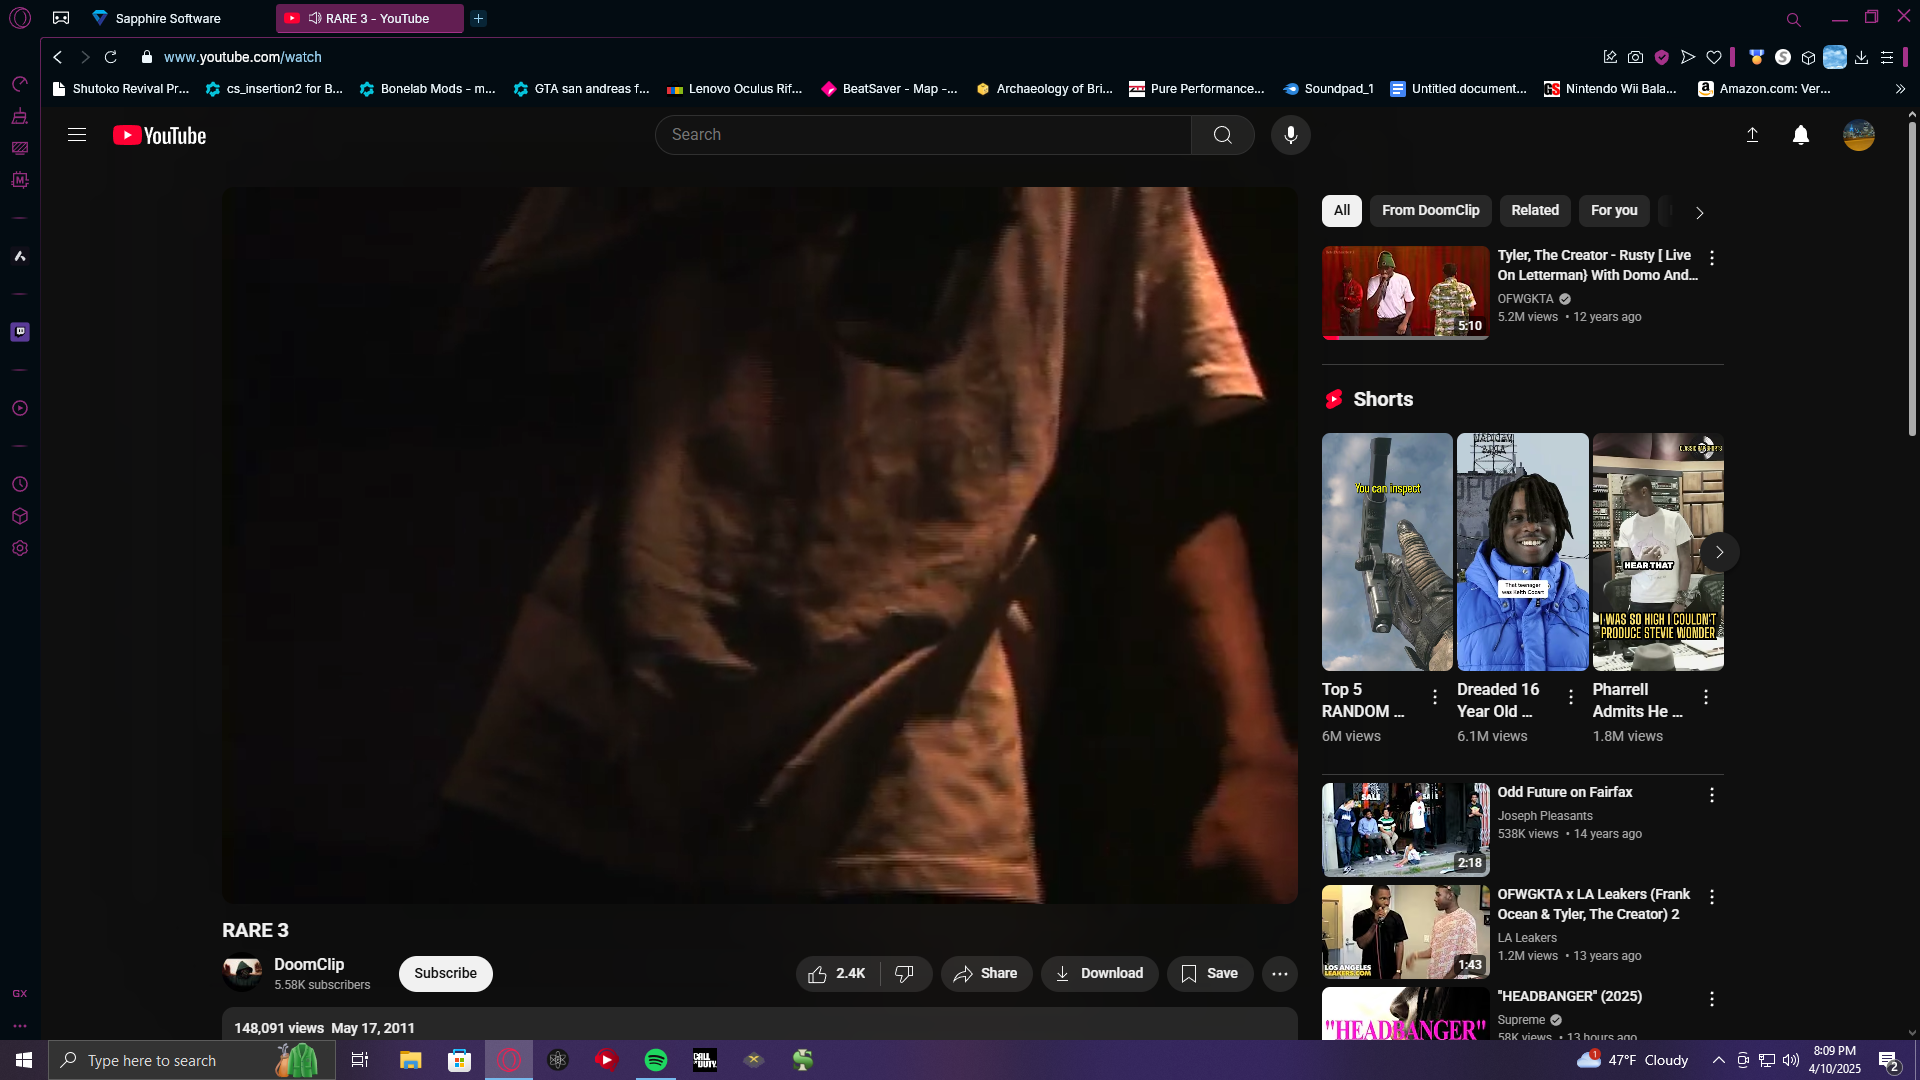Click the Share button
Image resolution: width=1920 pixels, height=1080 pixels.
coord(986,974)
